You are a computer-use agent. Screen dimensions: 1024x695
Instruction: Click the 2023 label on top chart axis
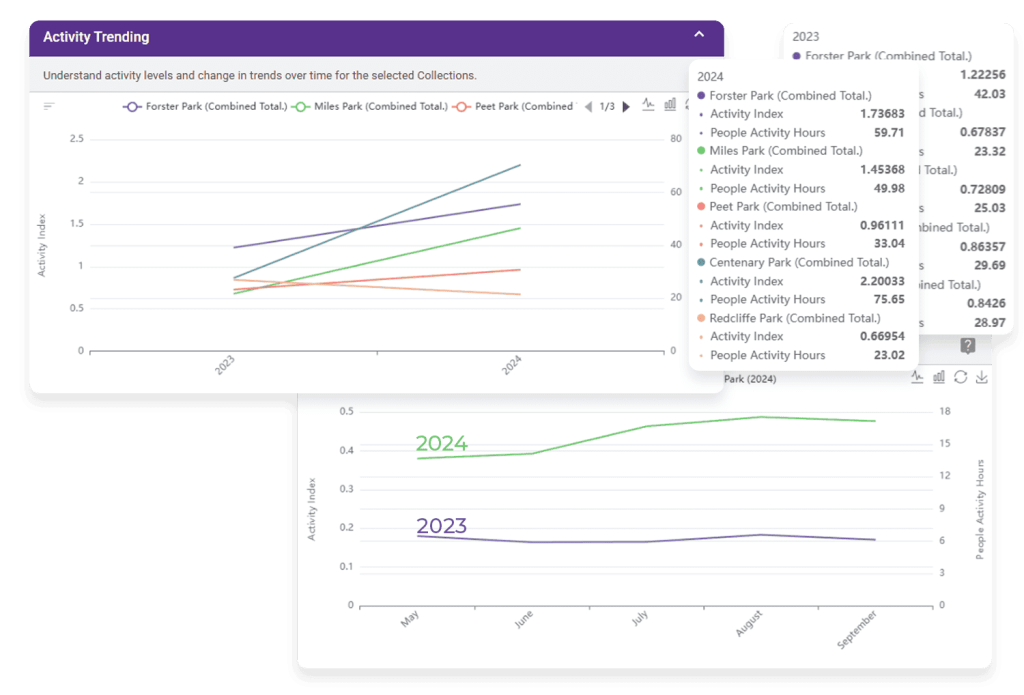225,367
